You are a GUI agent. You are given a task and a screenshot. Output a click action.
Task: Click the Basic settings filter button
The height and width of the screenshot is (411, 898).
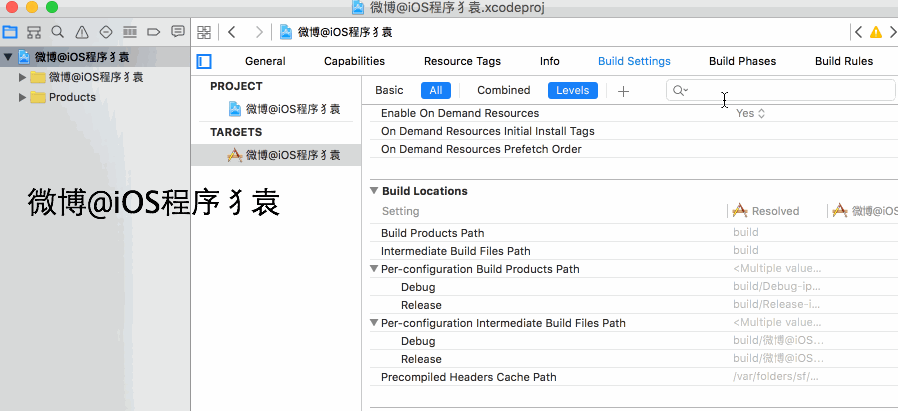point(389,90)
